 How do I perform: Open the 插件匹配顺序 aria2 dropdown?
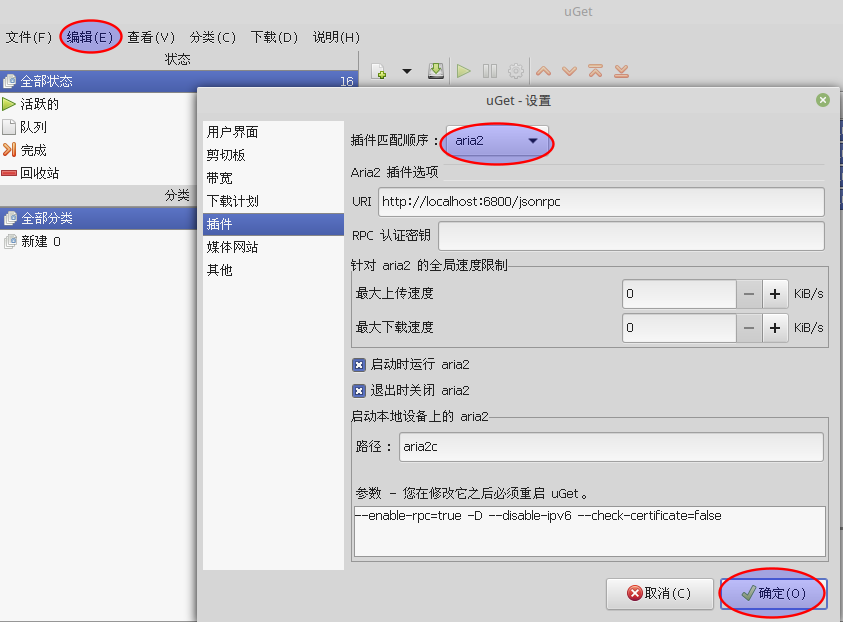[497, 141]
